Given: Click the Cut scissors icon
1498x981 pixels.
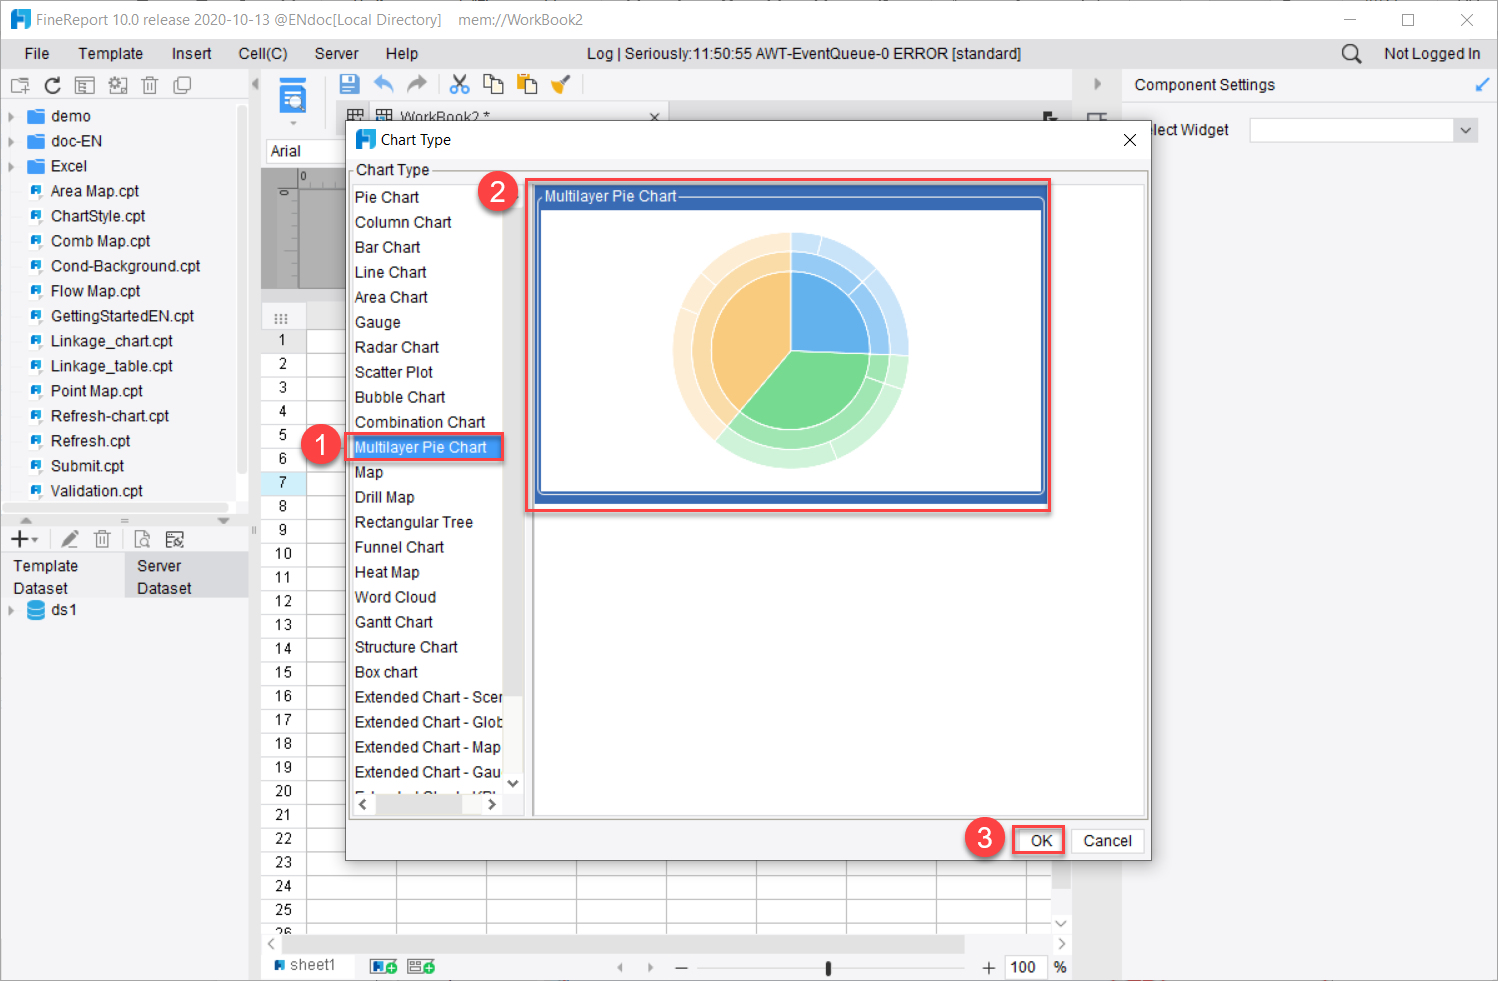Looking at the screenshot, I should (x=459, y=84).
